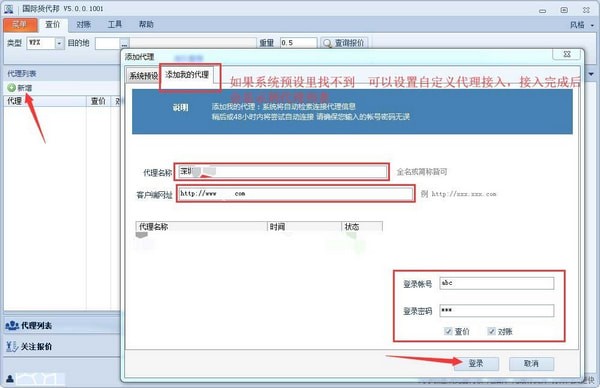600x388 pixels.
Task: Open the orange 菜单 menu
Action: coord(20,25)
